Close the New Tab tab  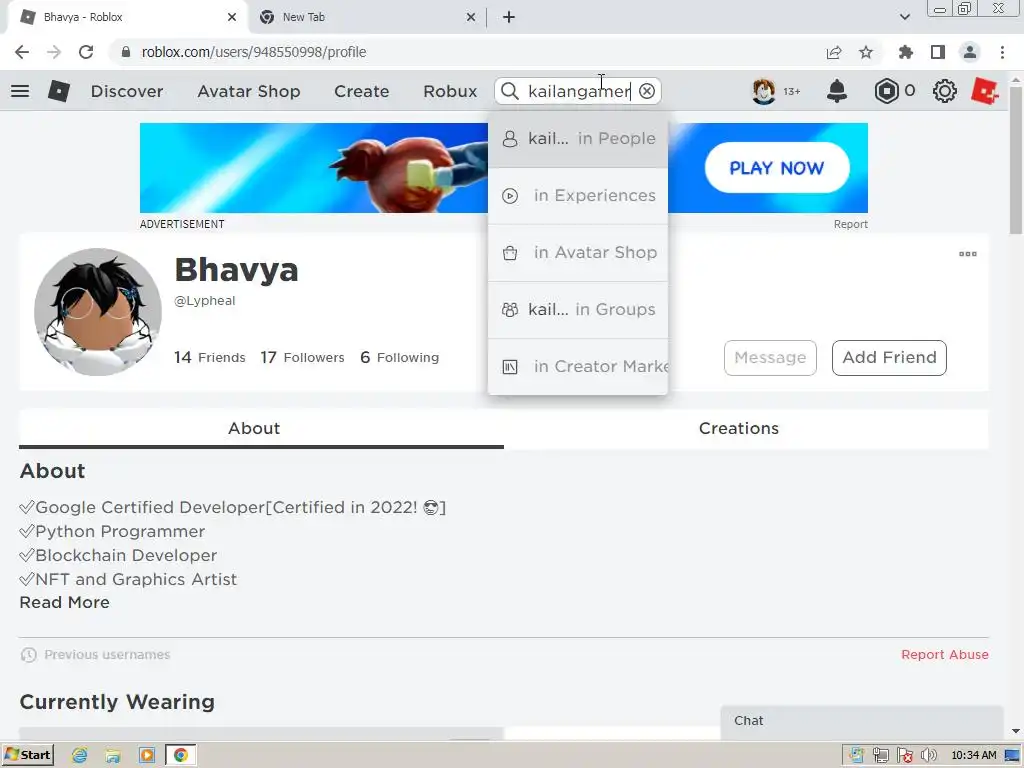pos(471,17)
